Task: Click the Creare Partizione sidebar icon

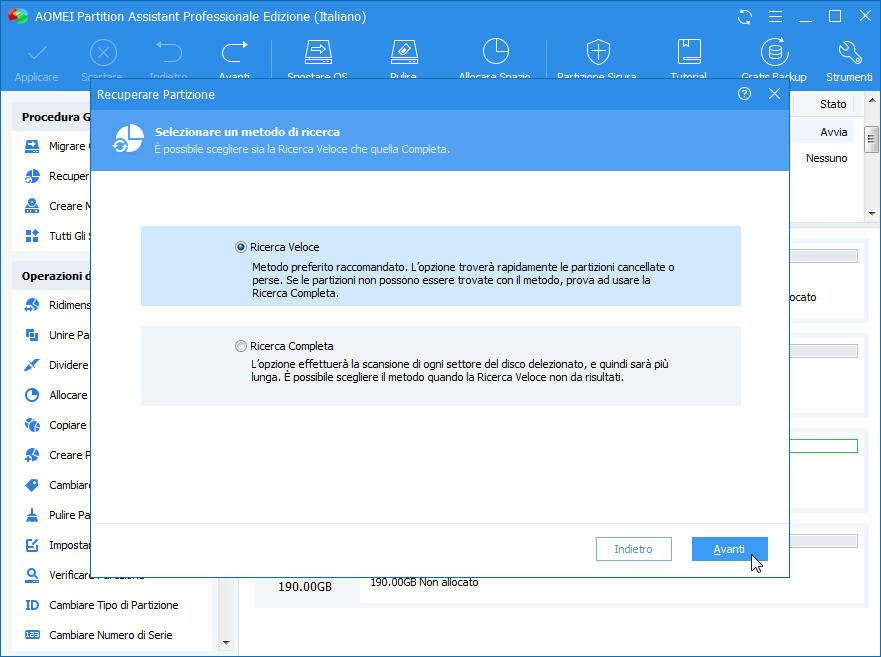Action: click(32, 455)
